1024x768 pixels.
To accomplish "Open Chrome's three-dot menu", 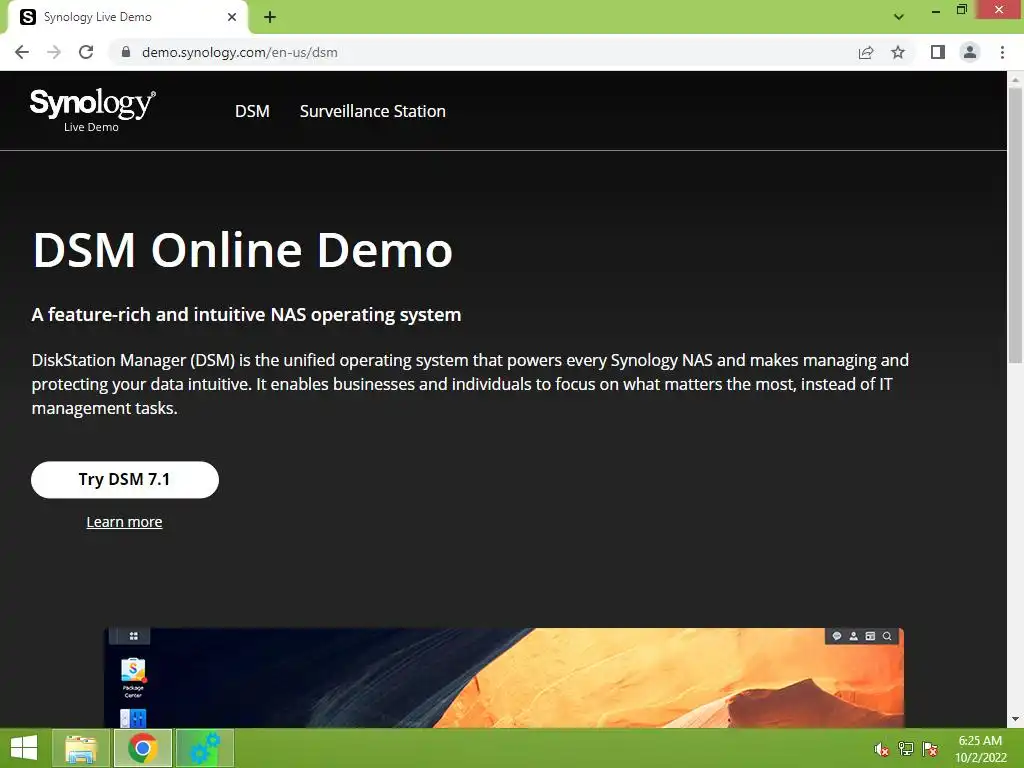I will (1002, 52).
